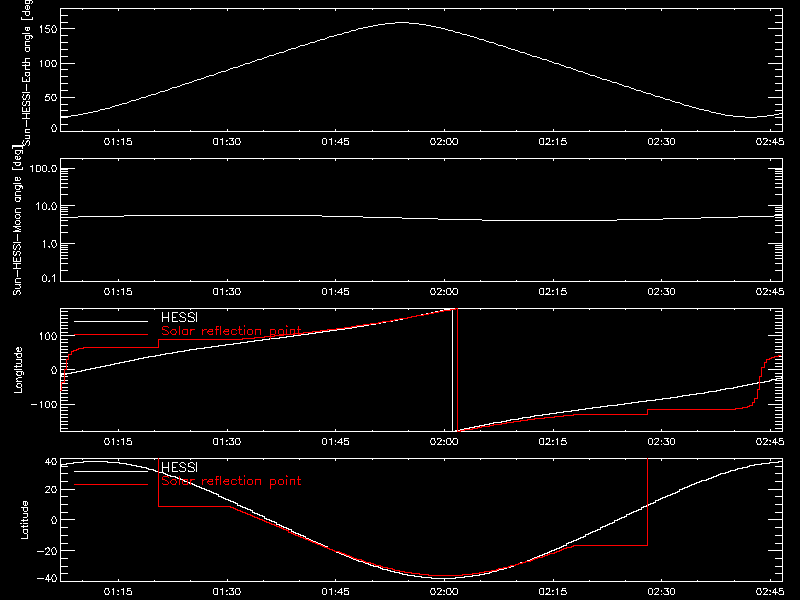
Task: Select 'Solar reflection point' legend in Longitude plot
Action: (231, 331)
